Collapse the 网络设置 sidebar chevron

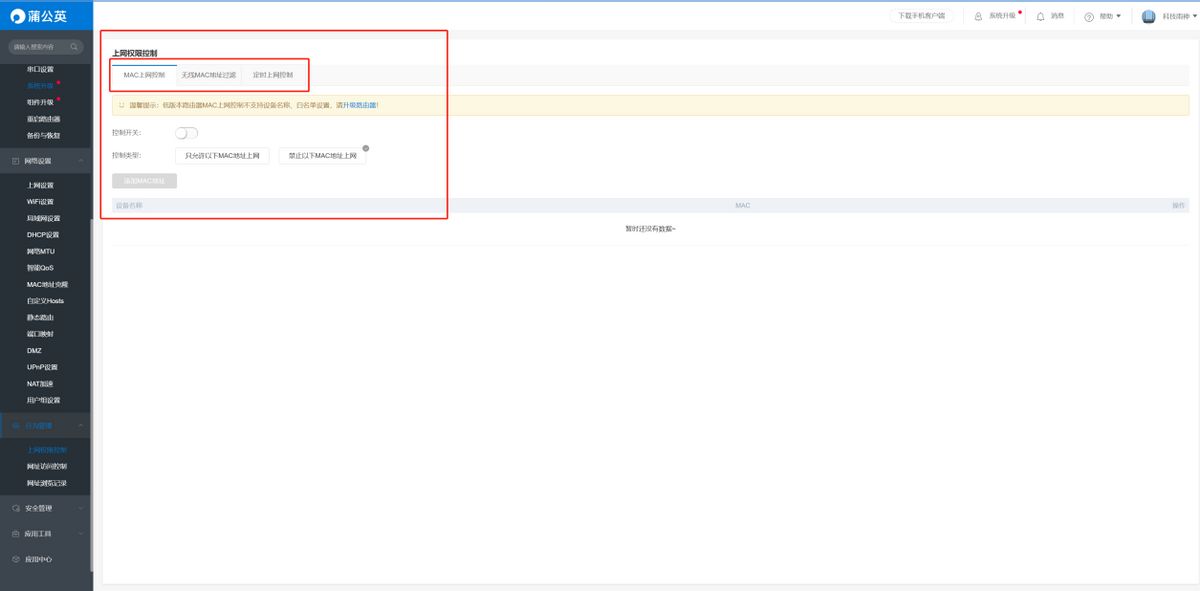pos(80,161)
